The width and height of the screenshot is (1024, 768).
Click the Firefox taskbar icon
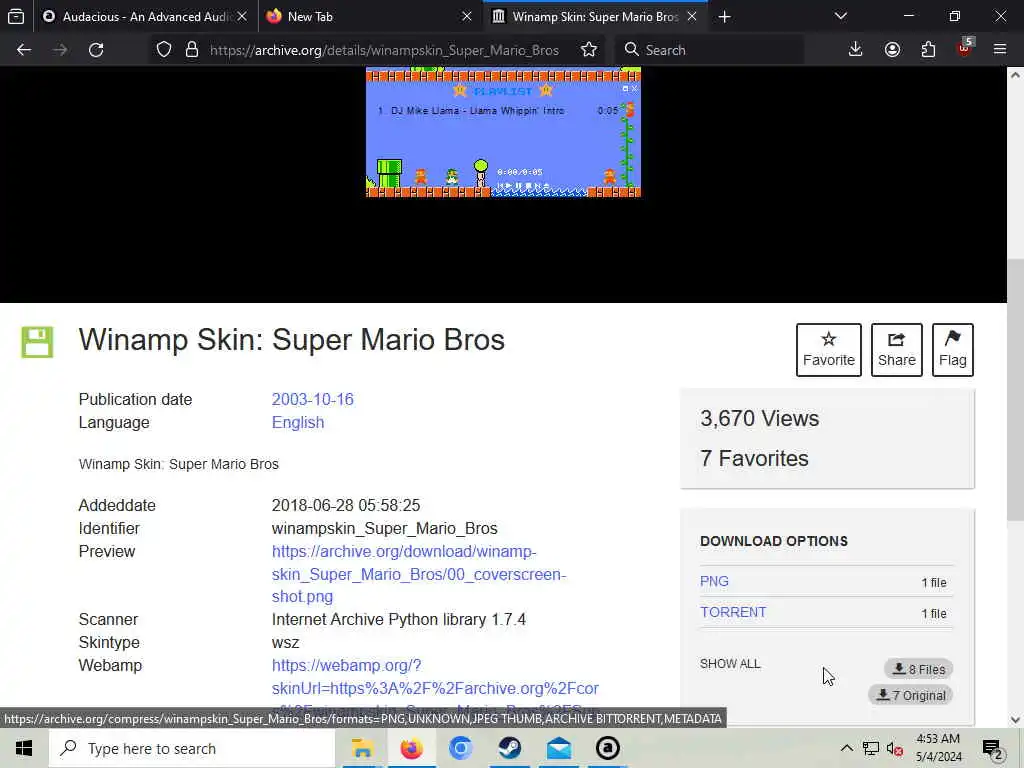[411, 748]
